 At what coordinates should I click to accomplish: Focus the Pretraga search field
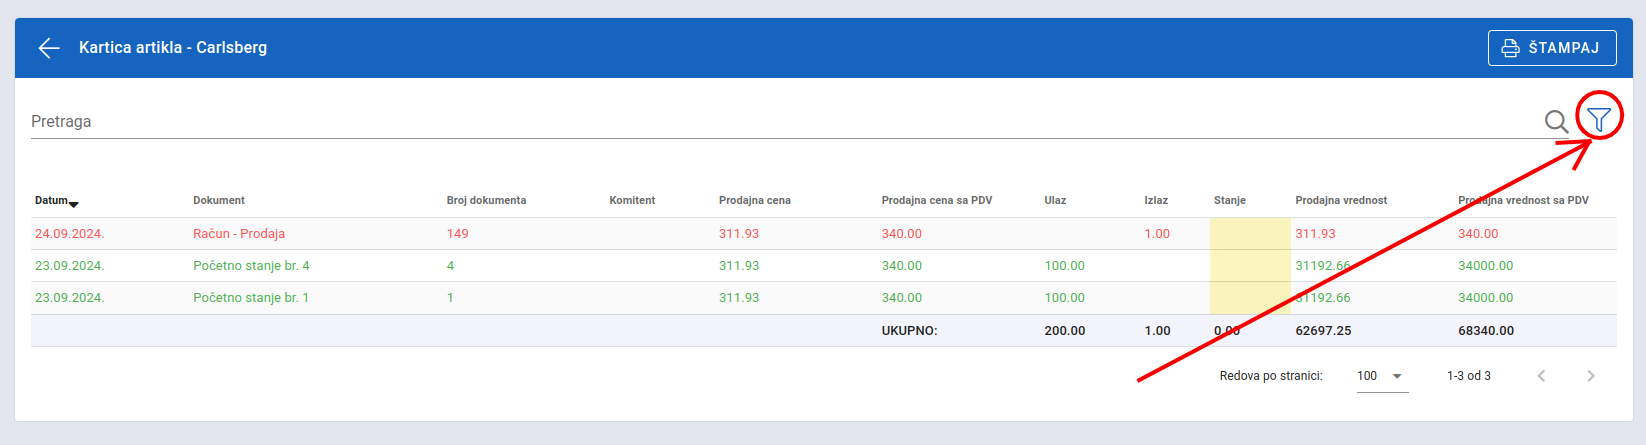(785, 122)
